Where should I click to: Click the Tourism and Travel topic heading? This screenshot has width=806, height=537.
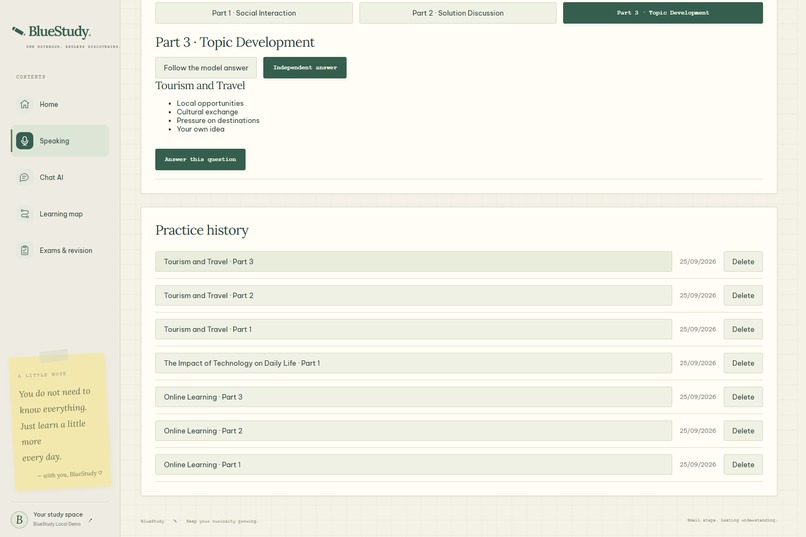[x=200, y=86]
